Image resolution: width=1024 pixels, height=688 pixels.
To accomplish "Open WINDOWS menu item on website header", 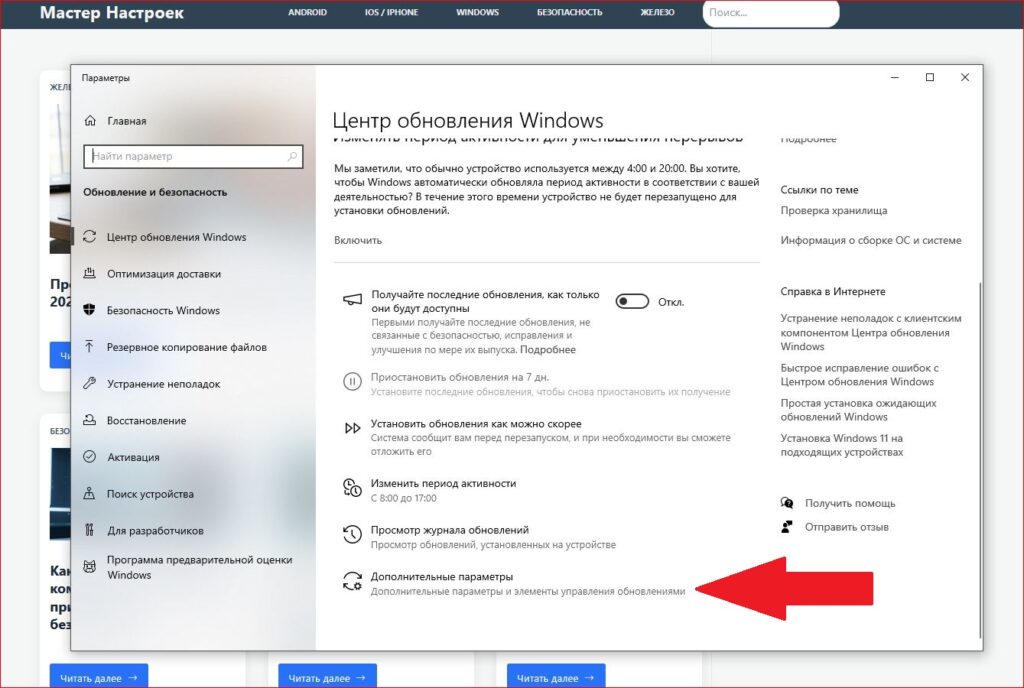I will [x=477, y=12].
